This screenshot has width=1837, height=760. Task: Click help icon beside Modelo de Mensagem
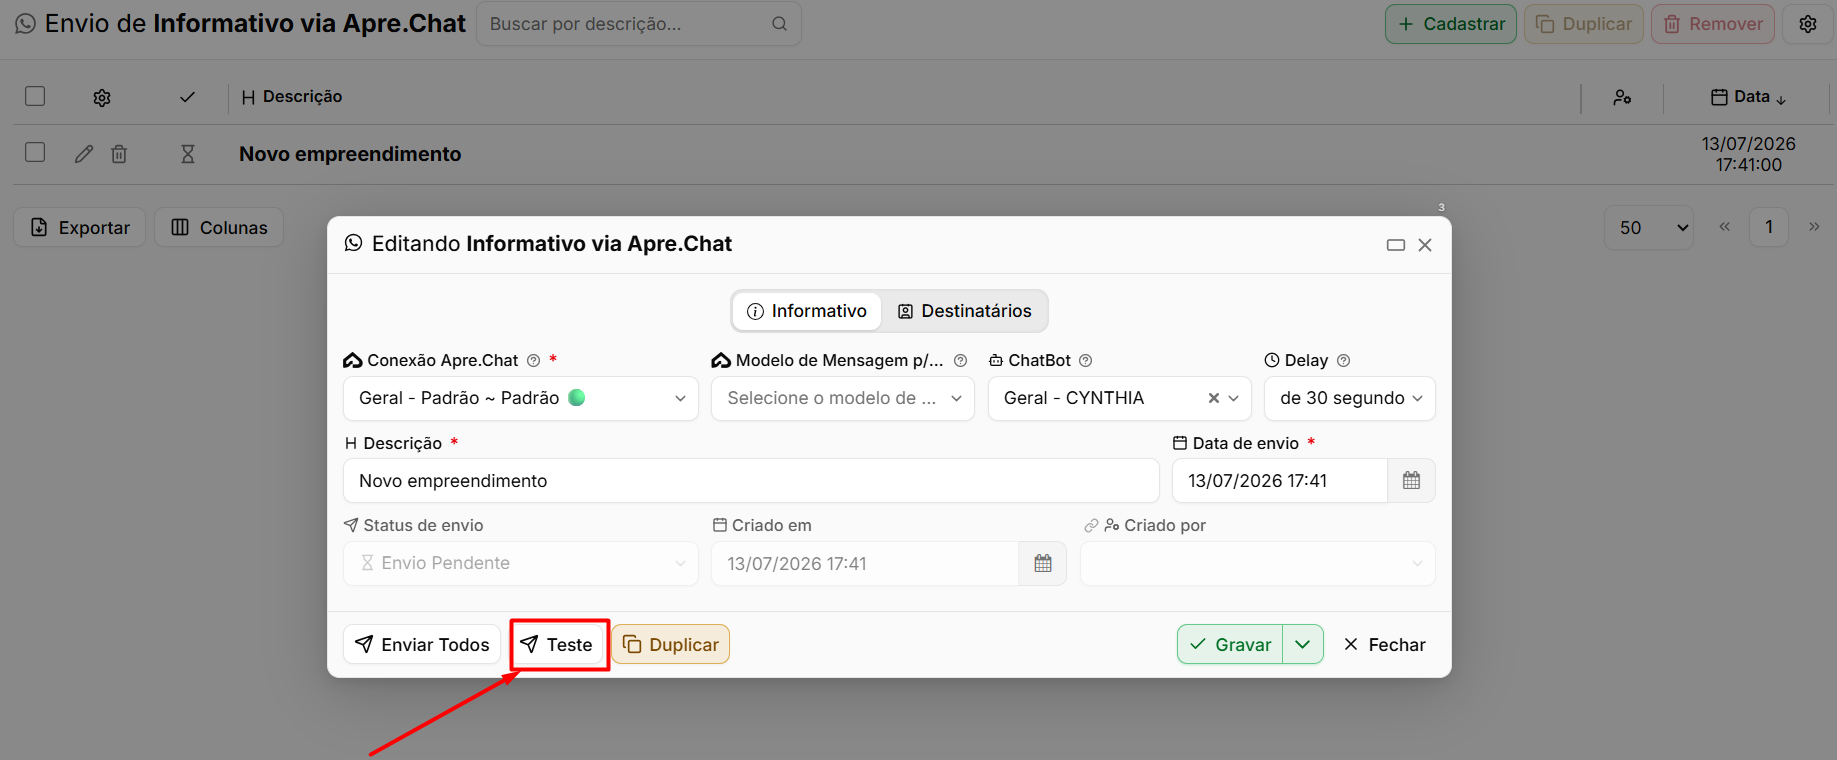click(x=961, y=361)
